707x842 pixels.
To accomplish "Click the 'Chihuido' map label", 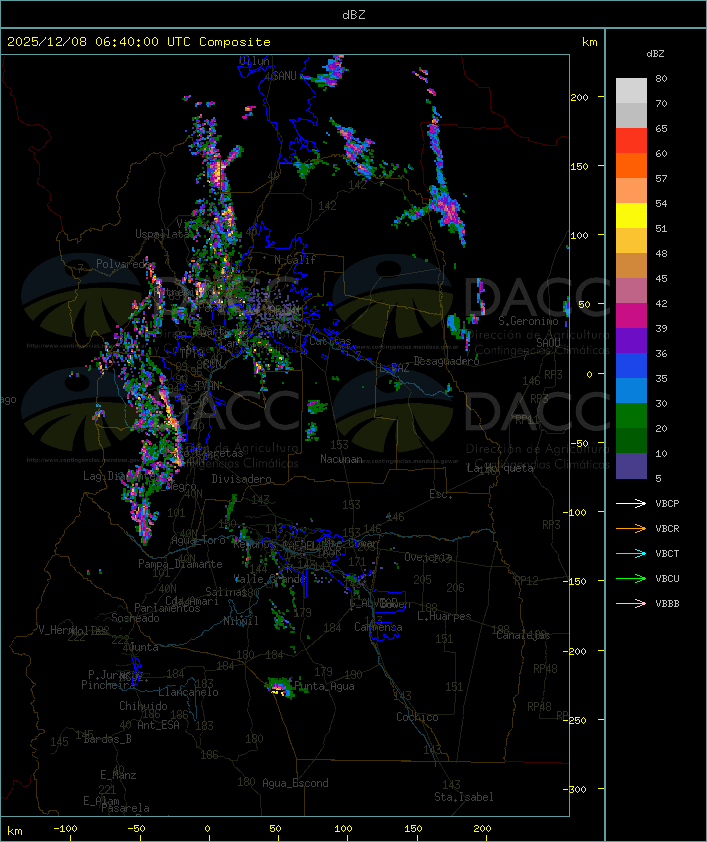I will pyautogui.click(x=143, y=706).
